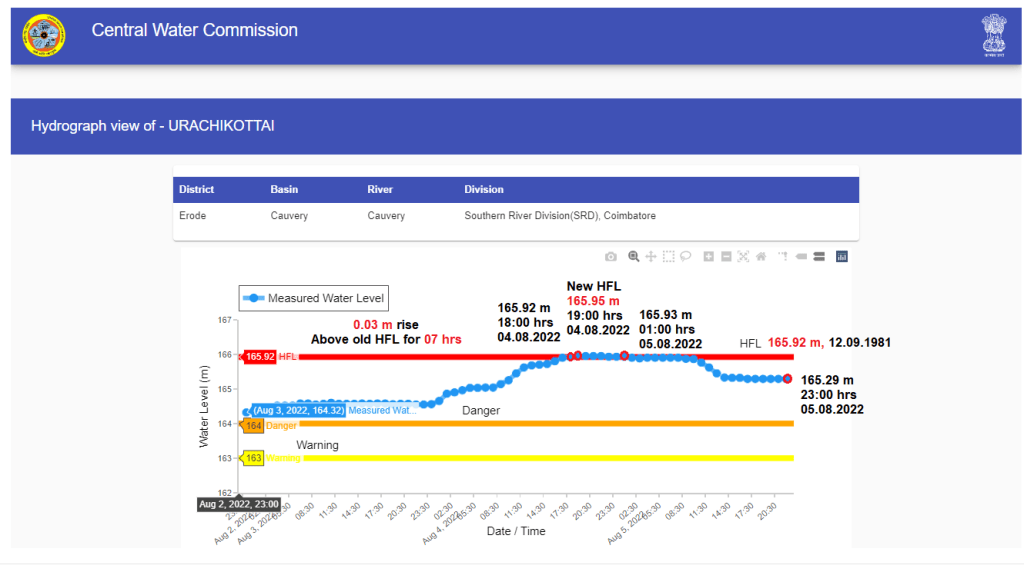
Task: Click the Central Water Commission logo
Action: (x=44, y=37)
